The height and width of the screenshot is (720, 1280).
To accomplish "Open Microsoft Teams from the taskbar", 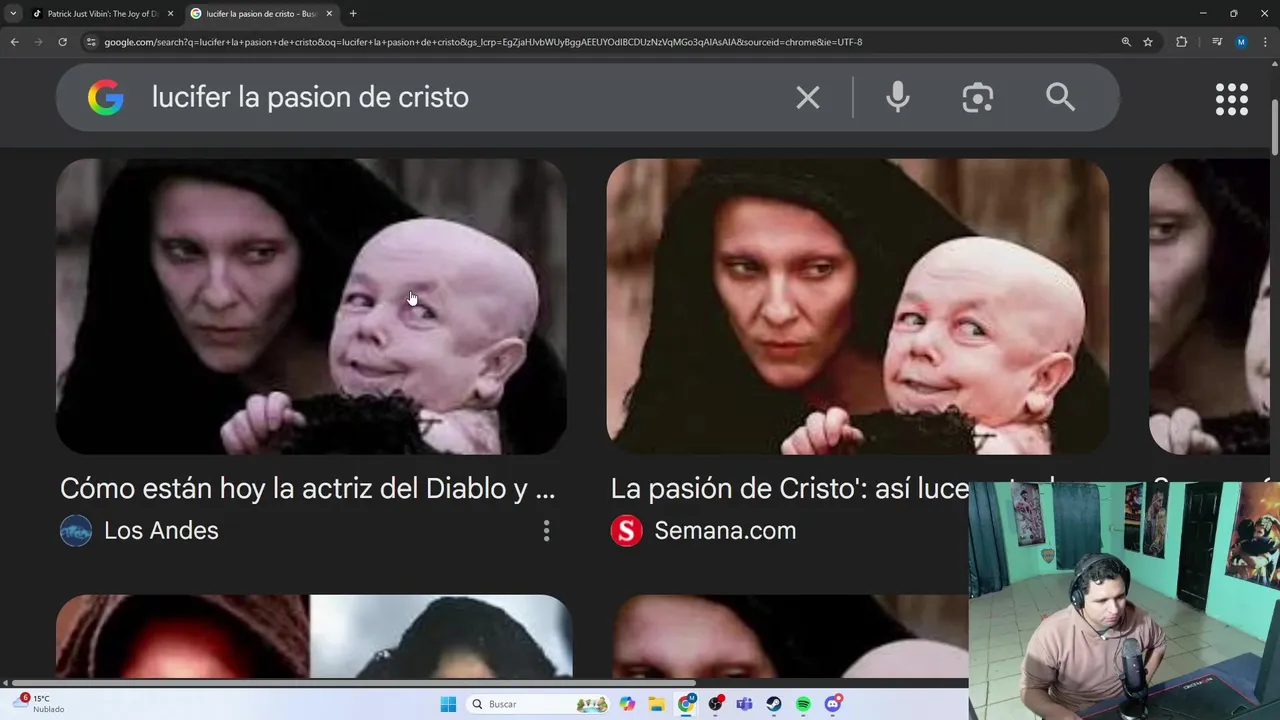I will [744, 704].
